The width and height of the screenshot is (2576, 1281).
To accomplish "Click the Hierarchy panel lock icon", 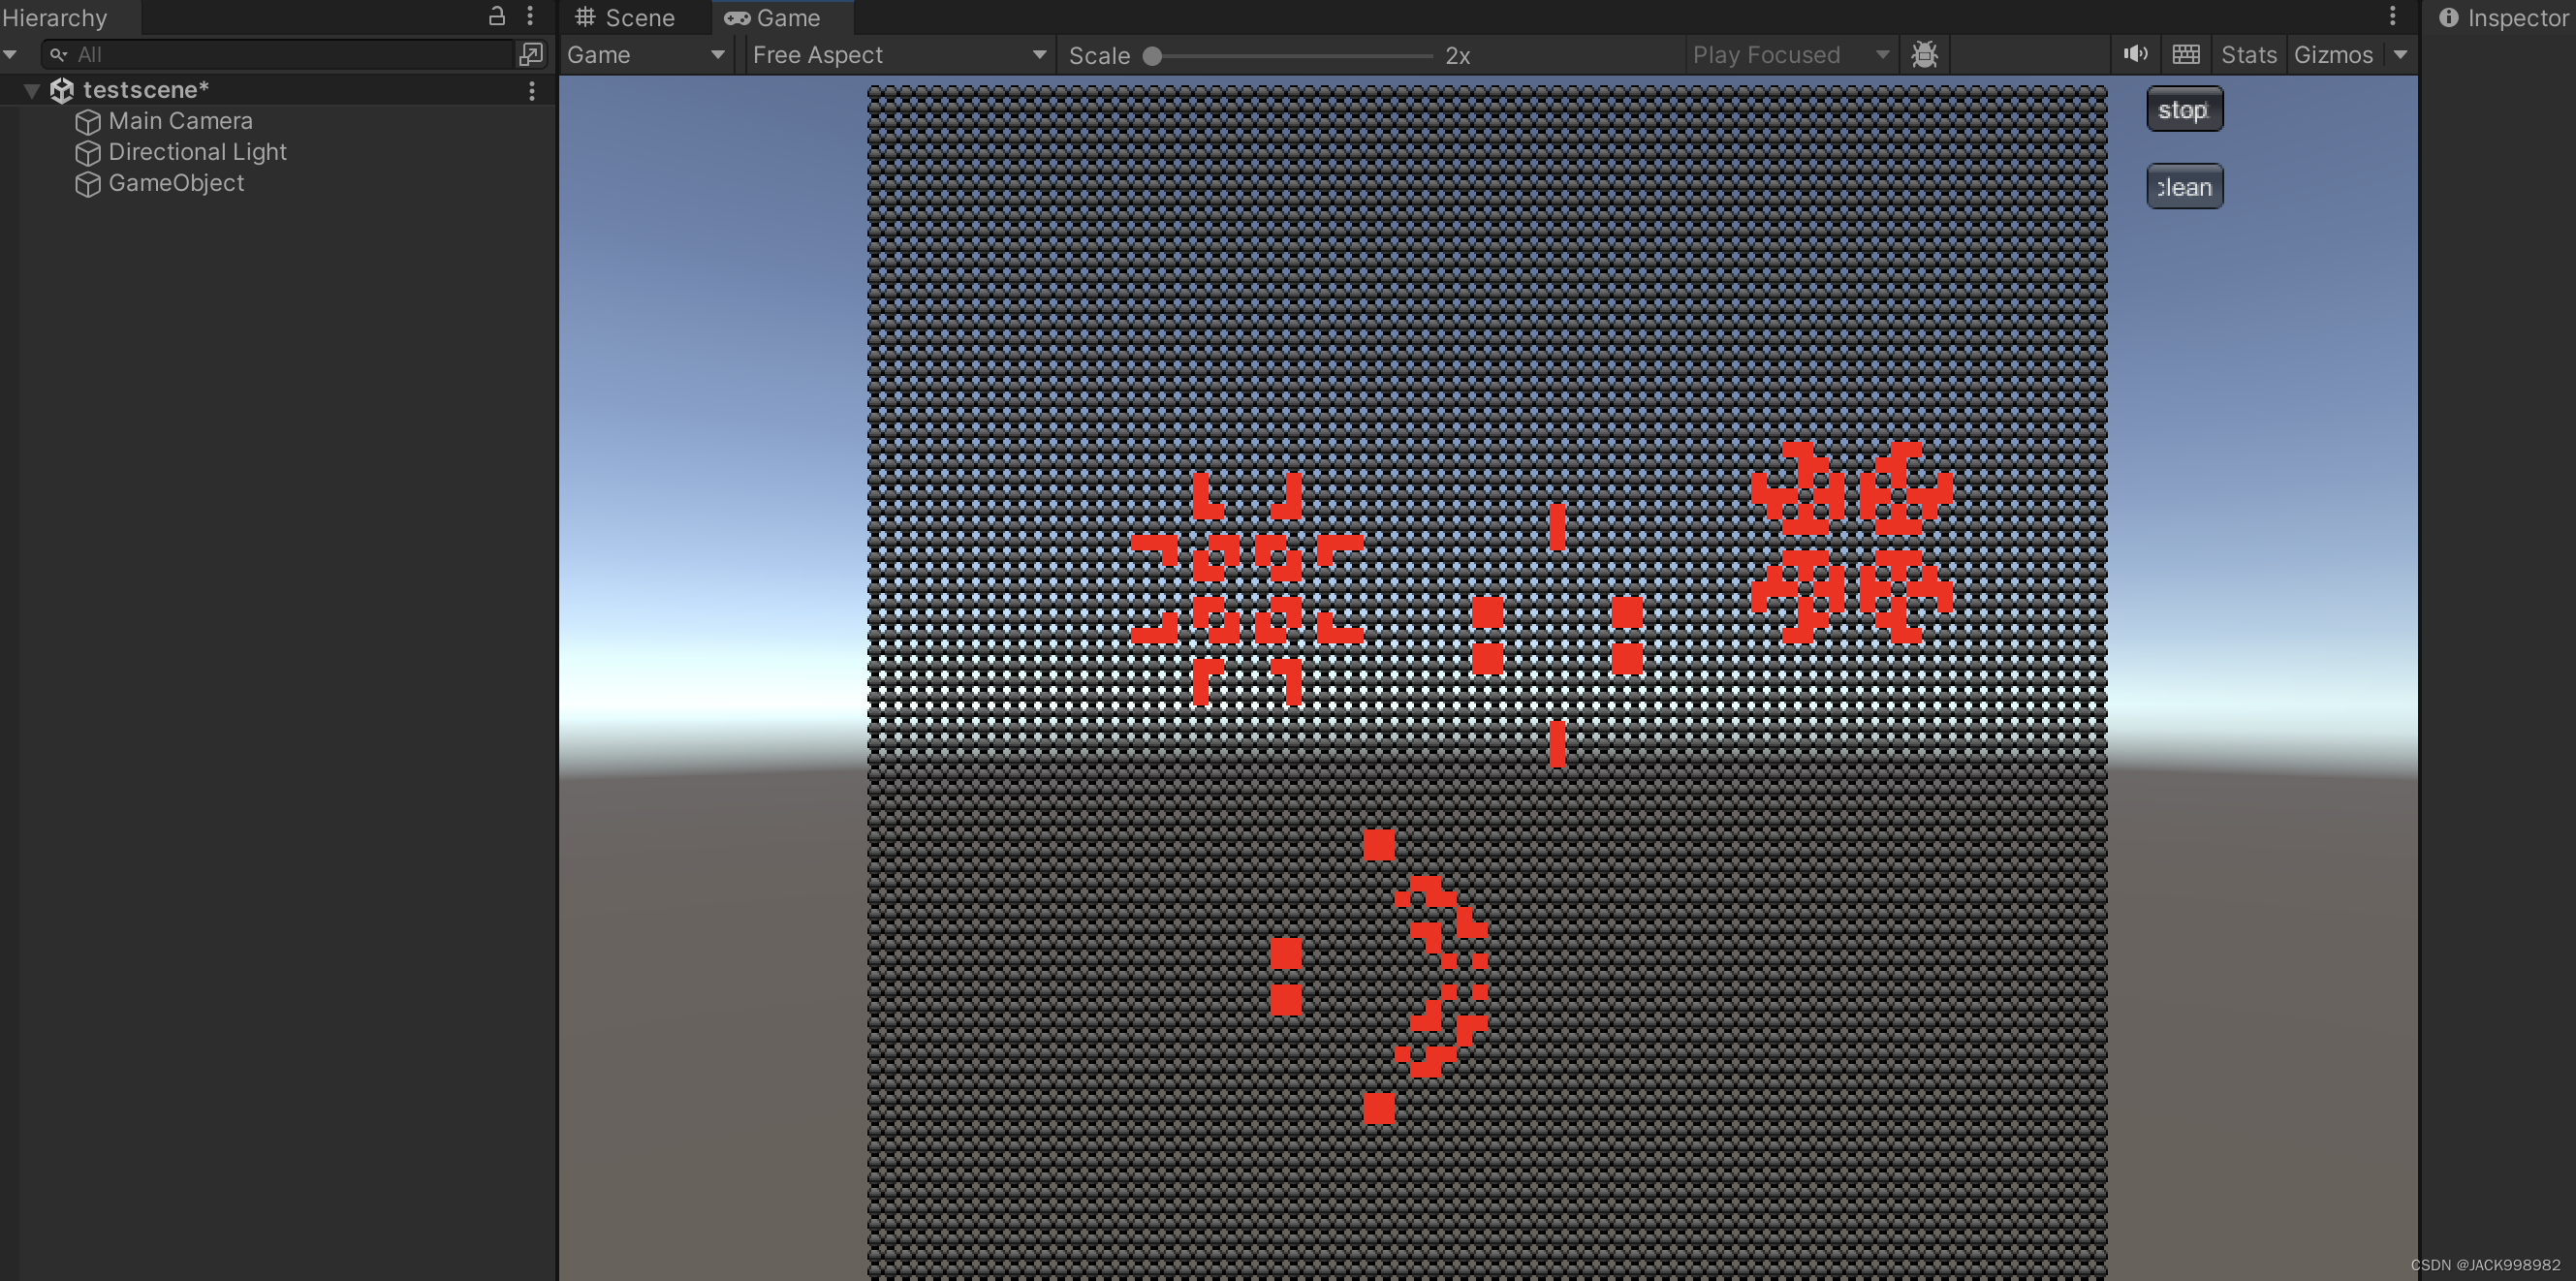I will tap(496, 16).
